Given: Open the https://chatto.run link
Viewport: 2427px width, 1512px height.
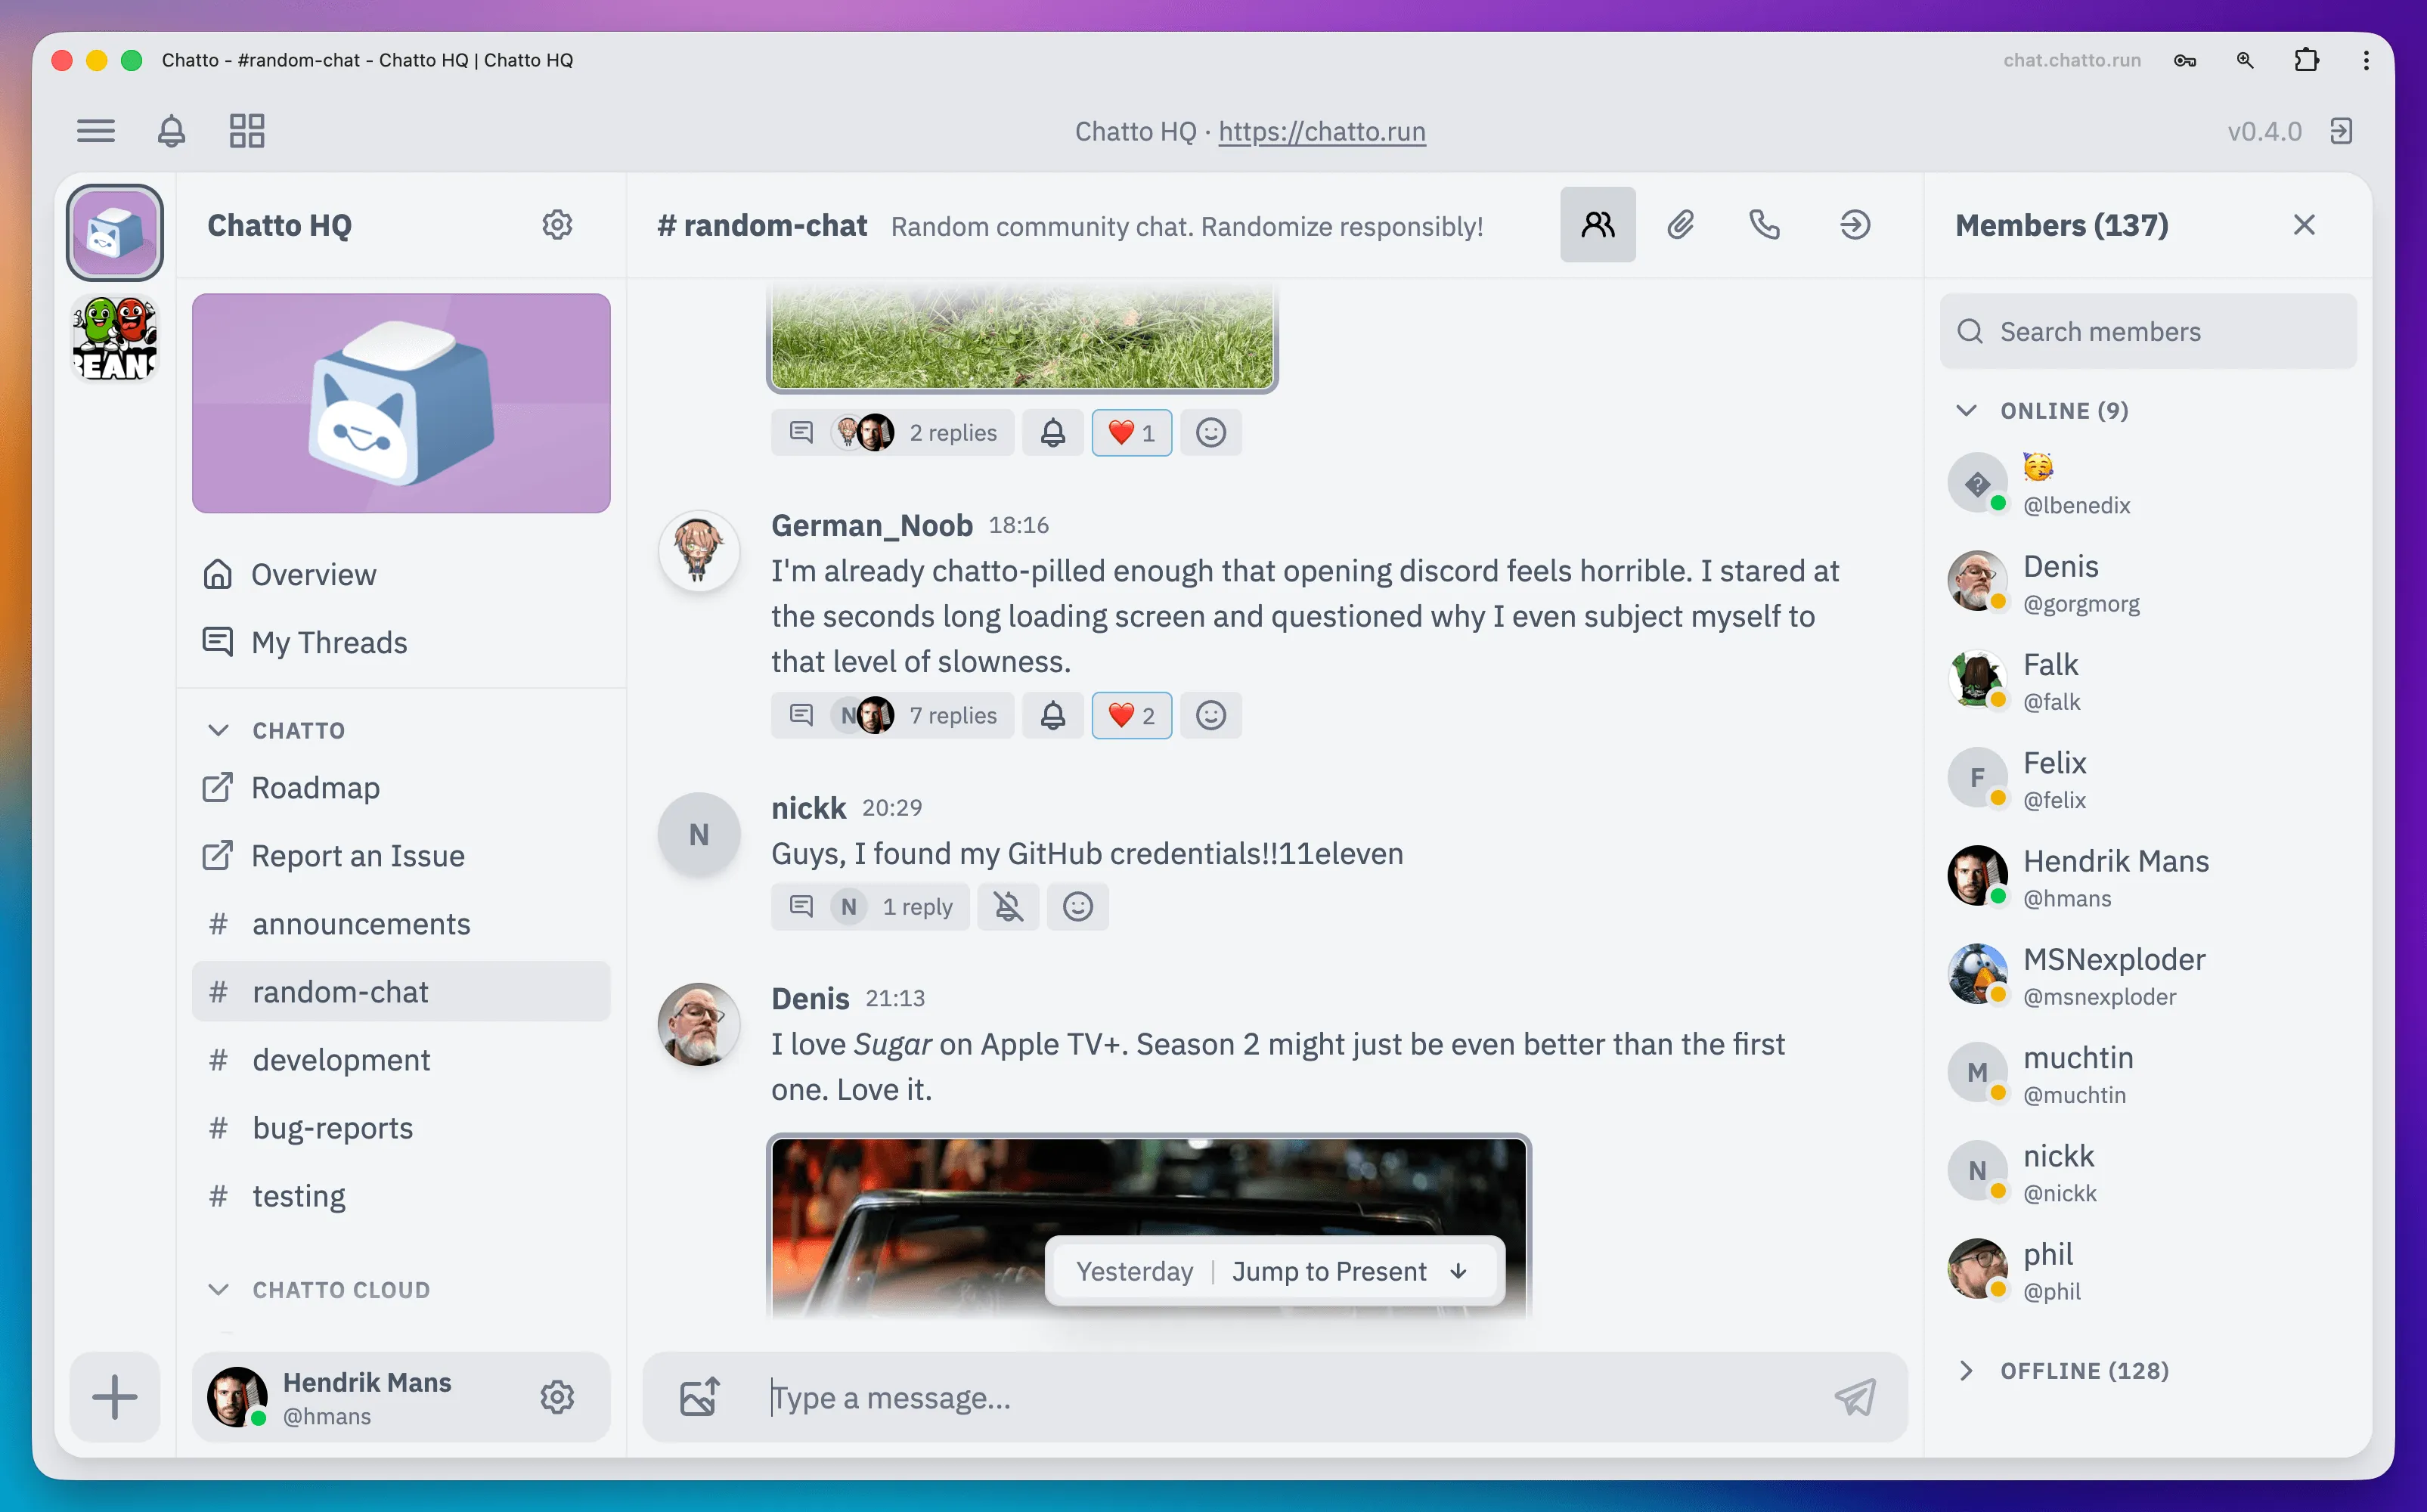Looking at the screenshot, I should pos(1322,131).
